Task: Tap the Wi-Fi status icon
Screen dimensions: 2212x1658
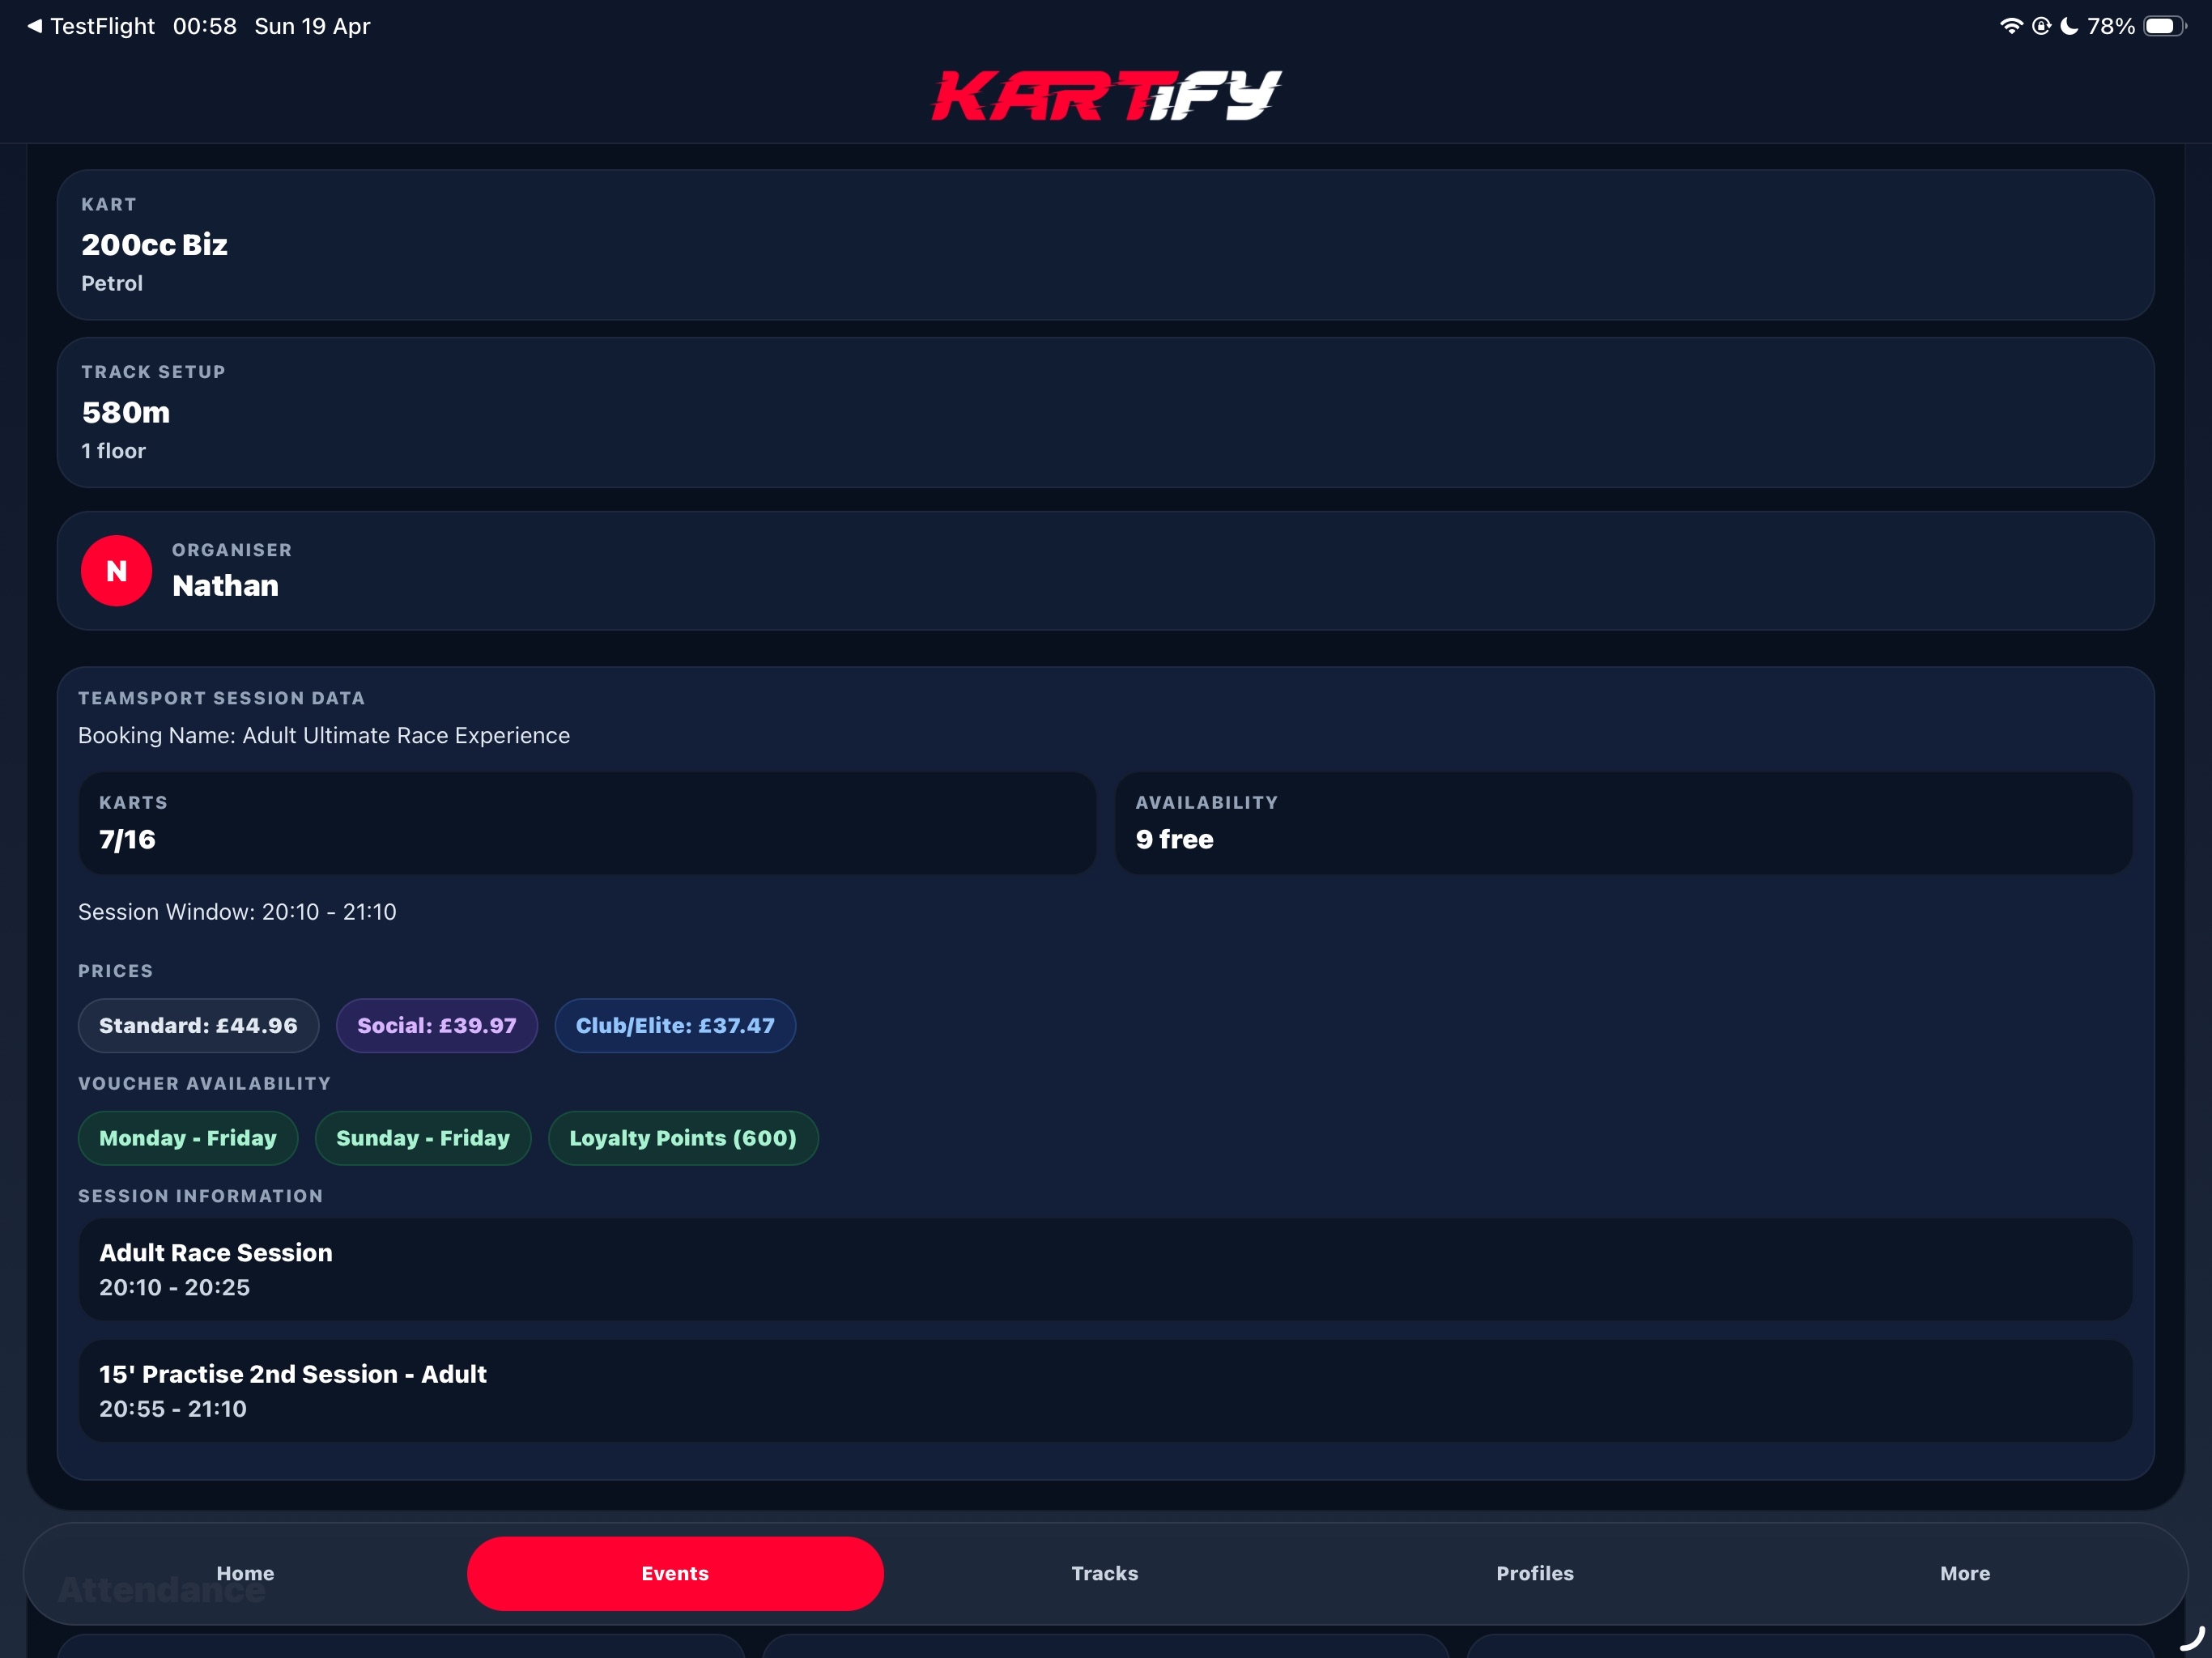Action: [2011, 26]
